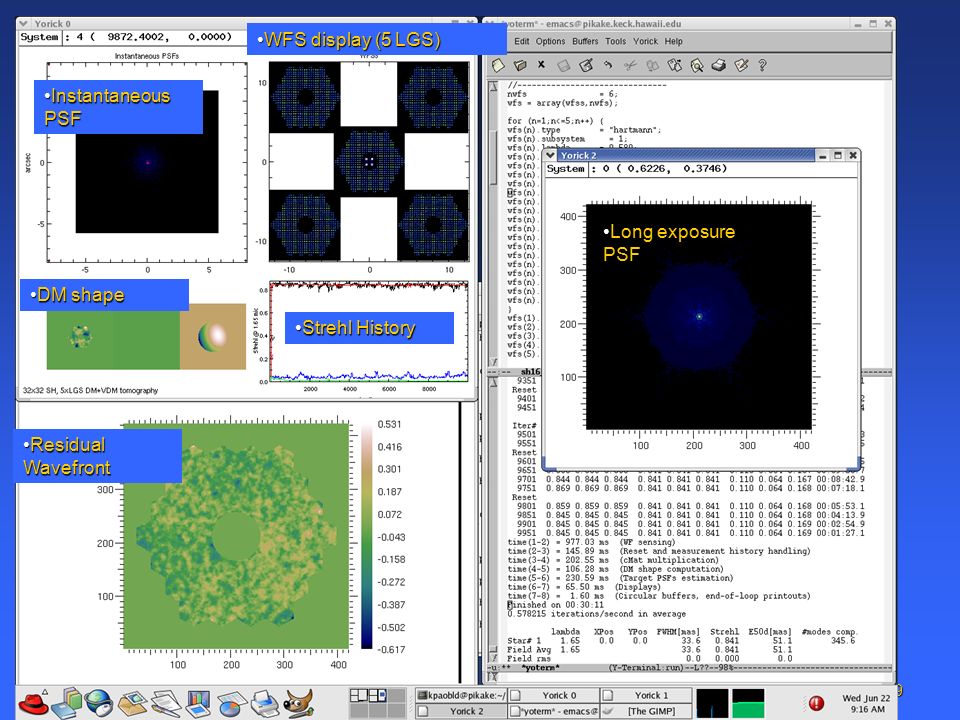Click the 'time(3-4) = 202.55 ms' line
The width and height of the screenshot is (960, 720).
click(x=613, y=560)
